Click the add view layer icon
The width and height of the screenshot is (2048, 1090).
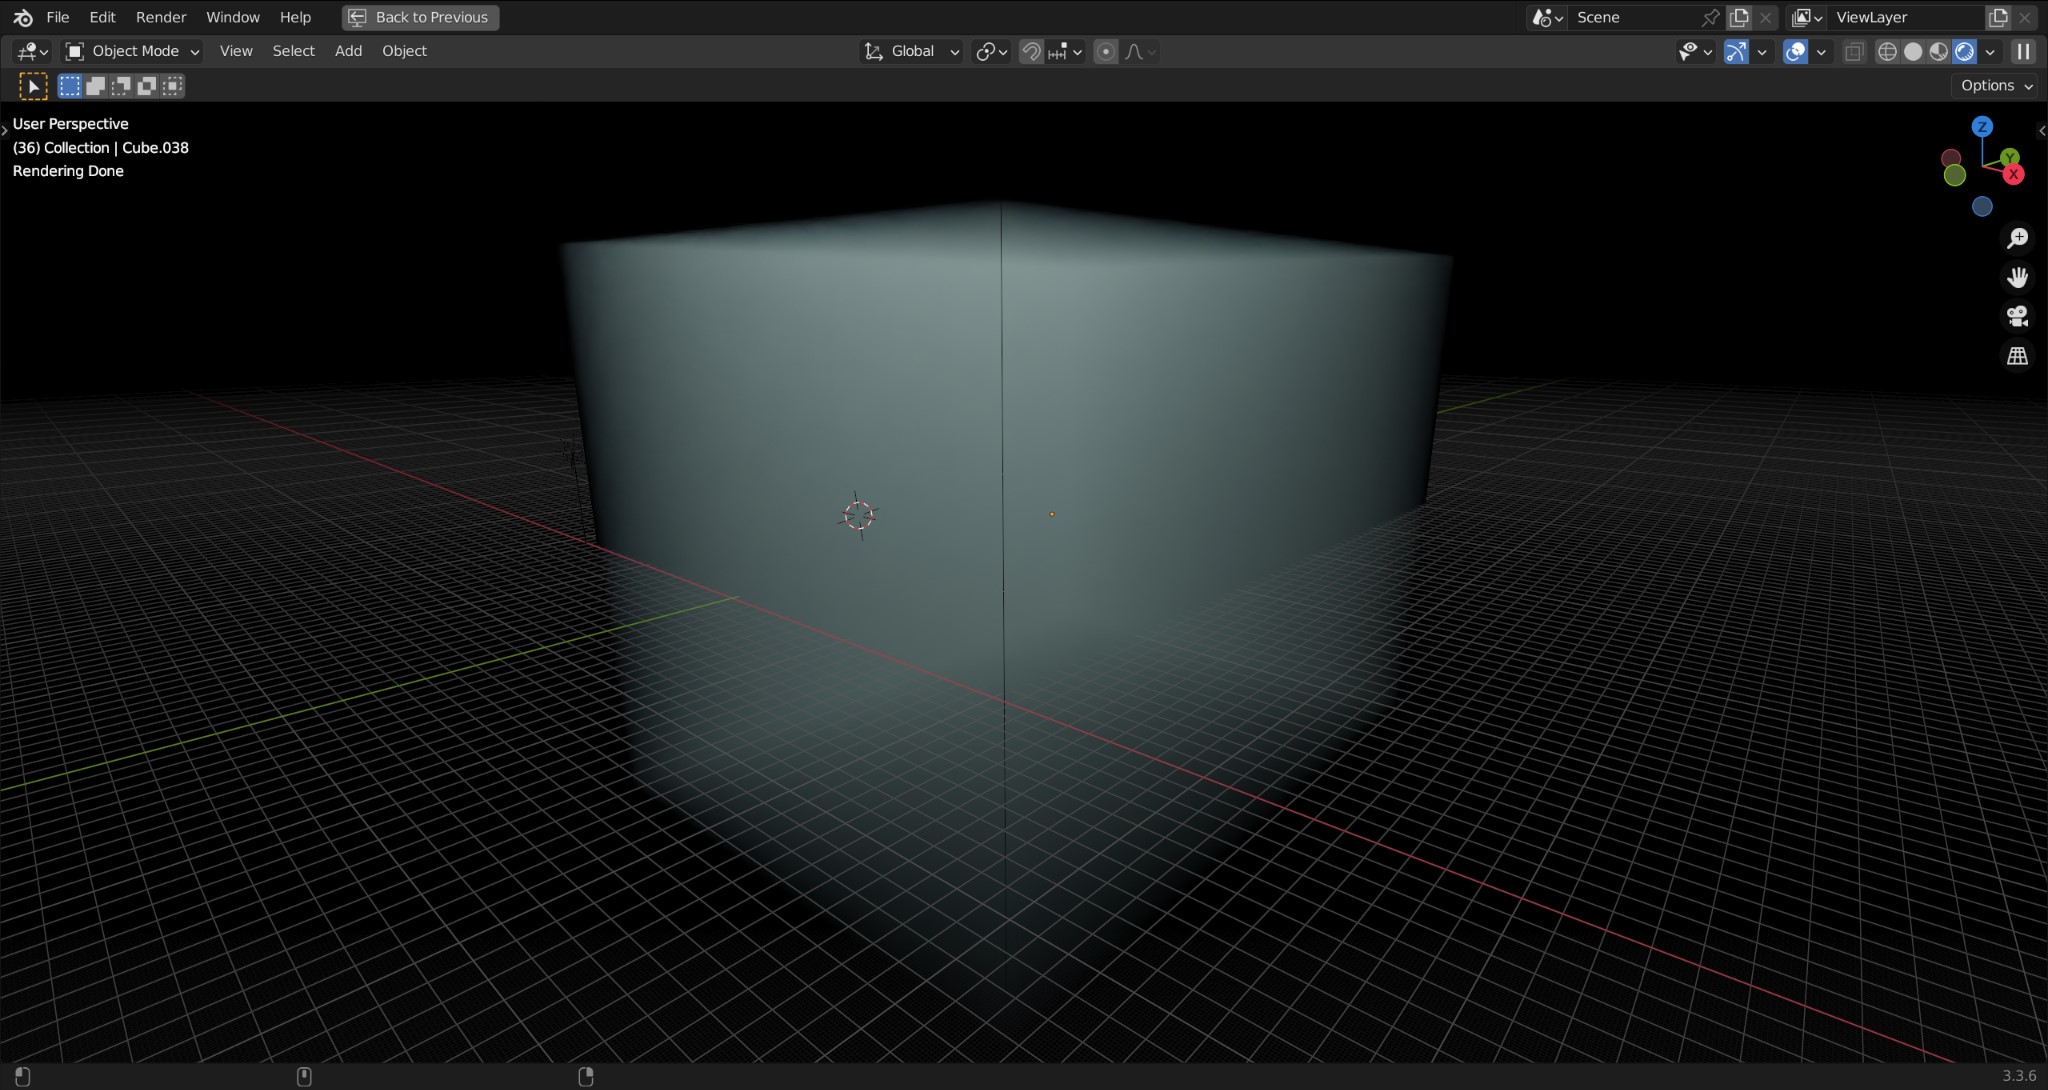(1998, 17)
